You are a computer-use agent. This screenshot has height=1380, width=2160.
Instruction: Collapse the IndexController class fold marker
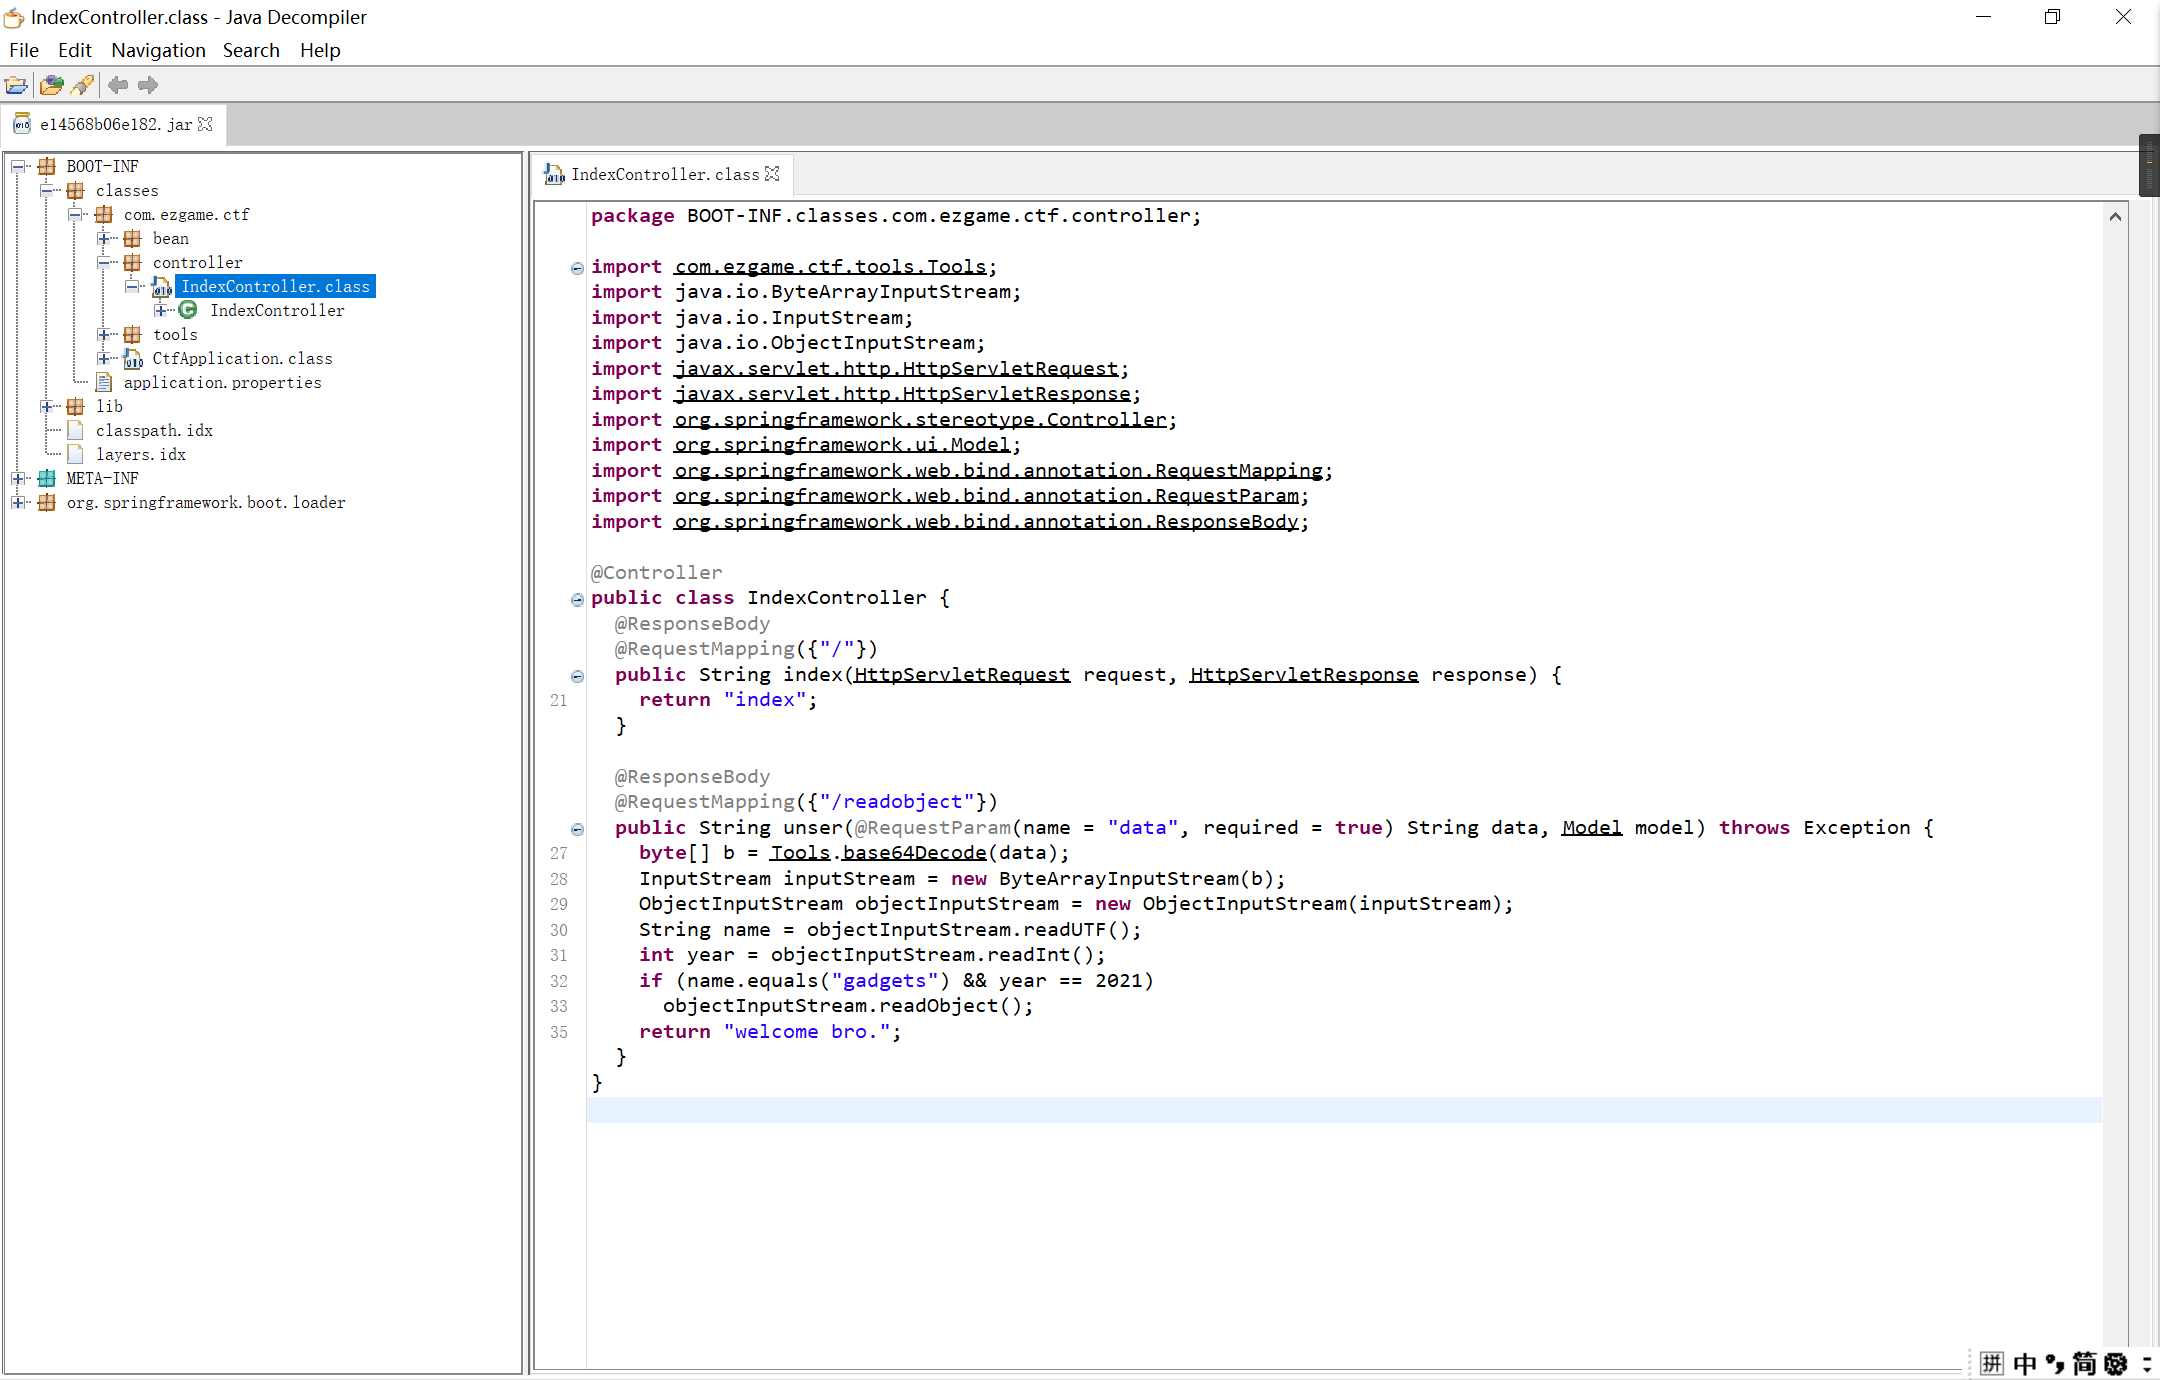click(x=577, y=599)
